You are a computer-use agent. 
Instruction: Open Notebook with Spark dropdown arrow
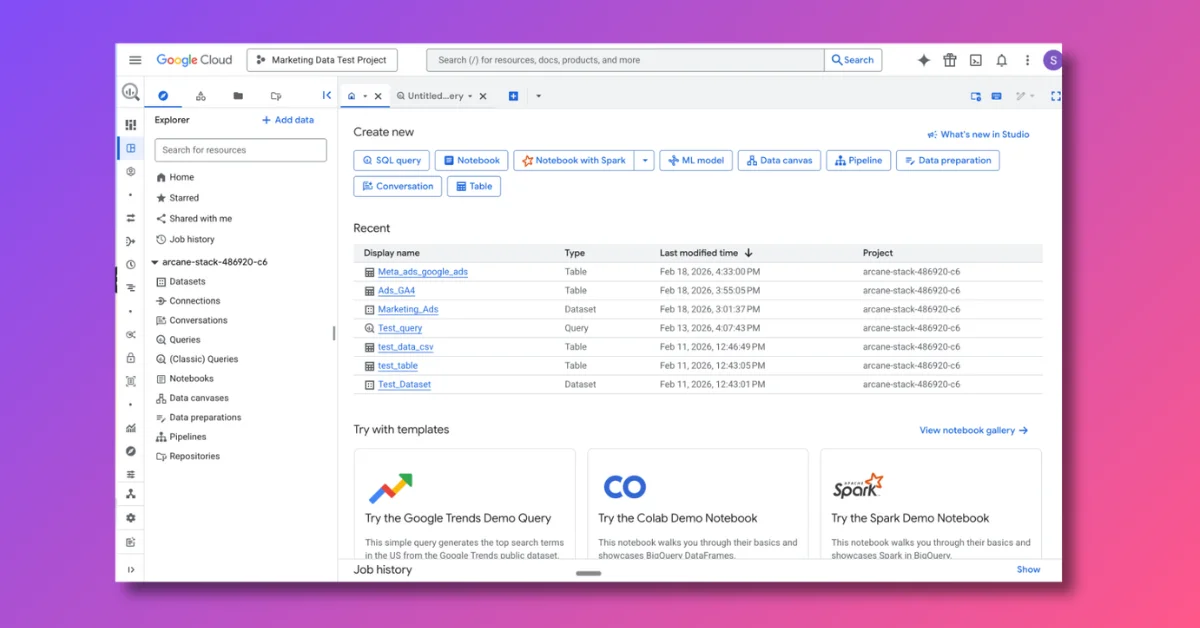645,160
